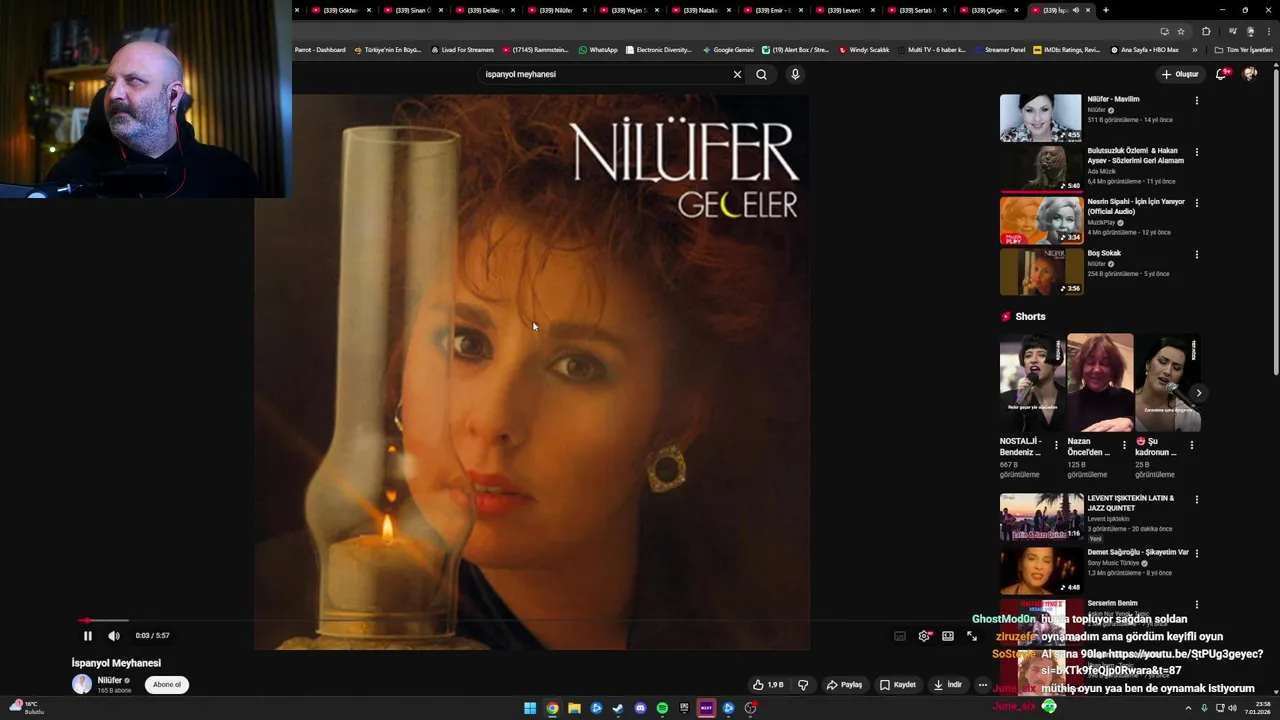The width and height of the screenshot is (1280, 720).
Task: Open video settings gear
Action: click(x=924, y=636)
